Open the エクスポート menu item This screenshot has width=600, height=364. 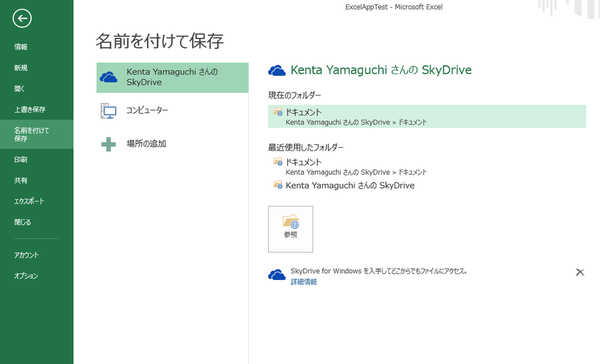pos(29,201)
